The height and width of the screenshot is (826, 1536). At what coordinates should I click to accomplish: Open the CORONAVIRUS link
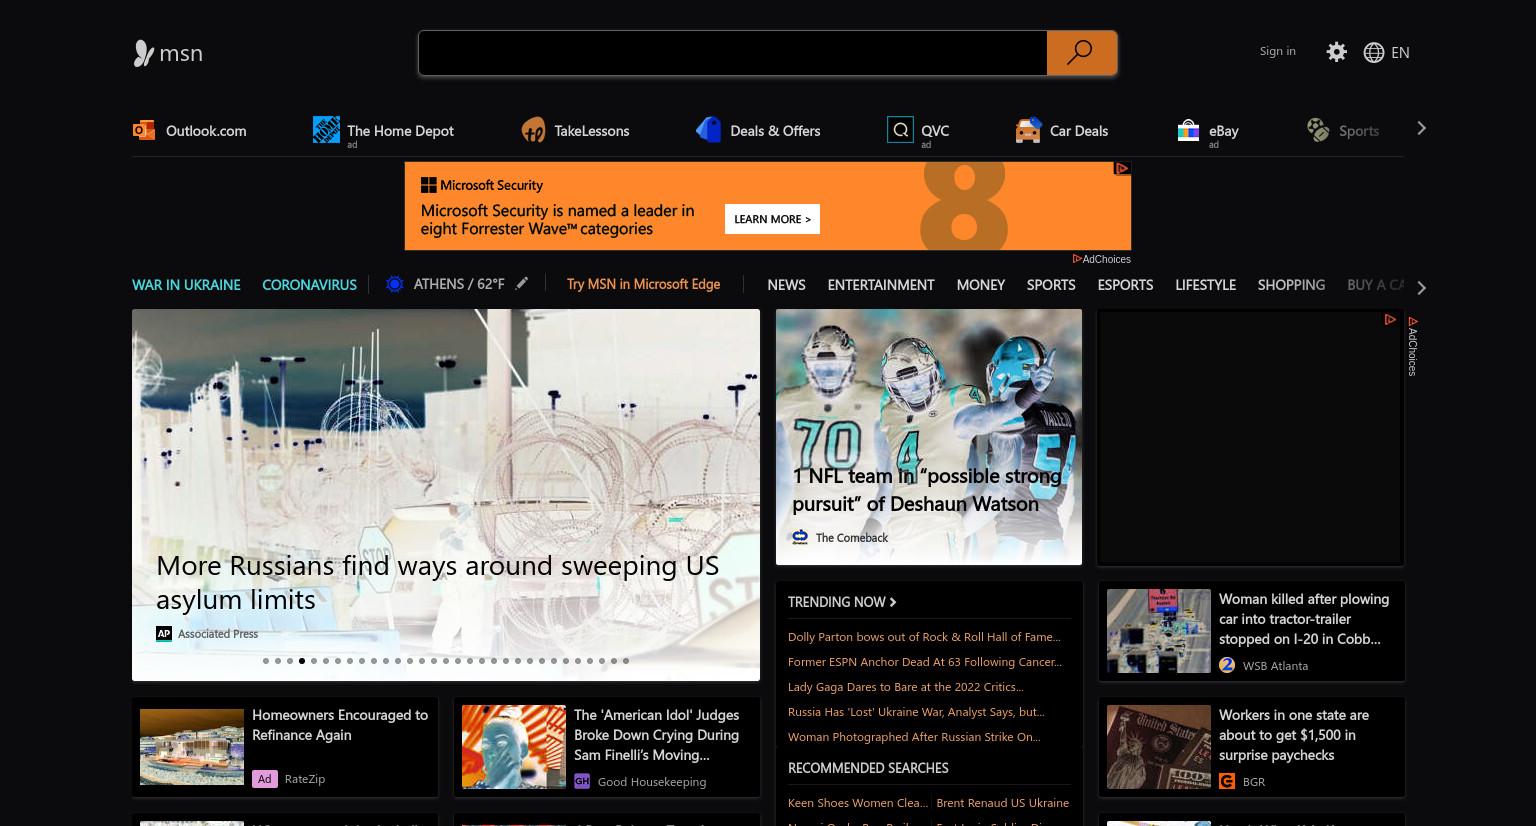[x=309, y=284]
